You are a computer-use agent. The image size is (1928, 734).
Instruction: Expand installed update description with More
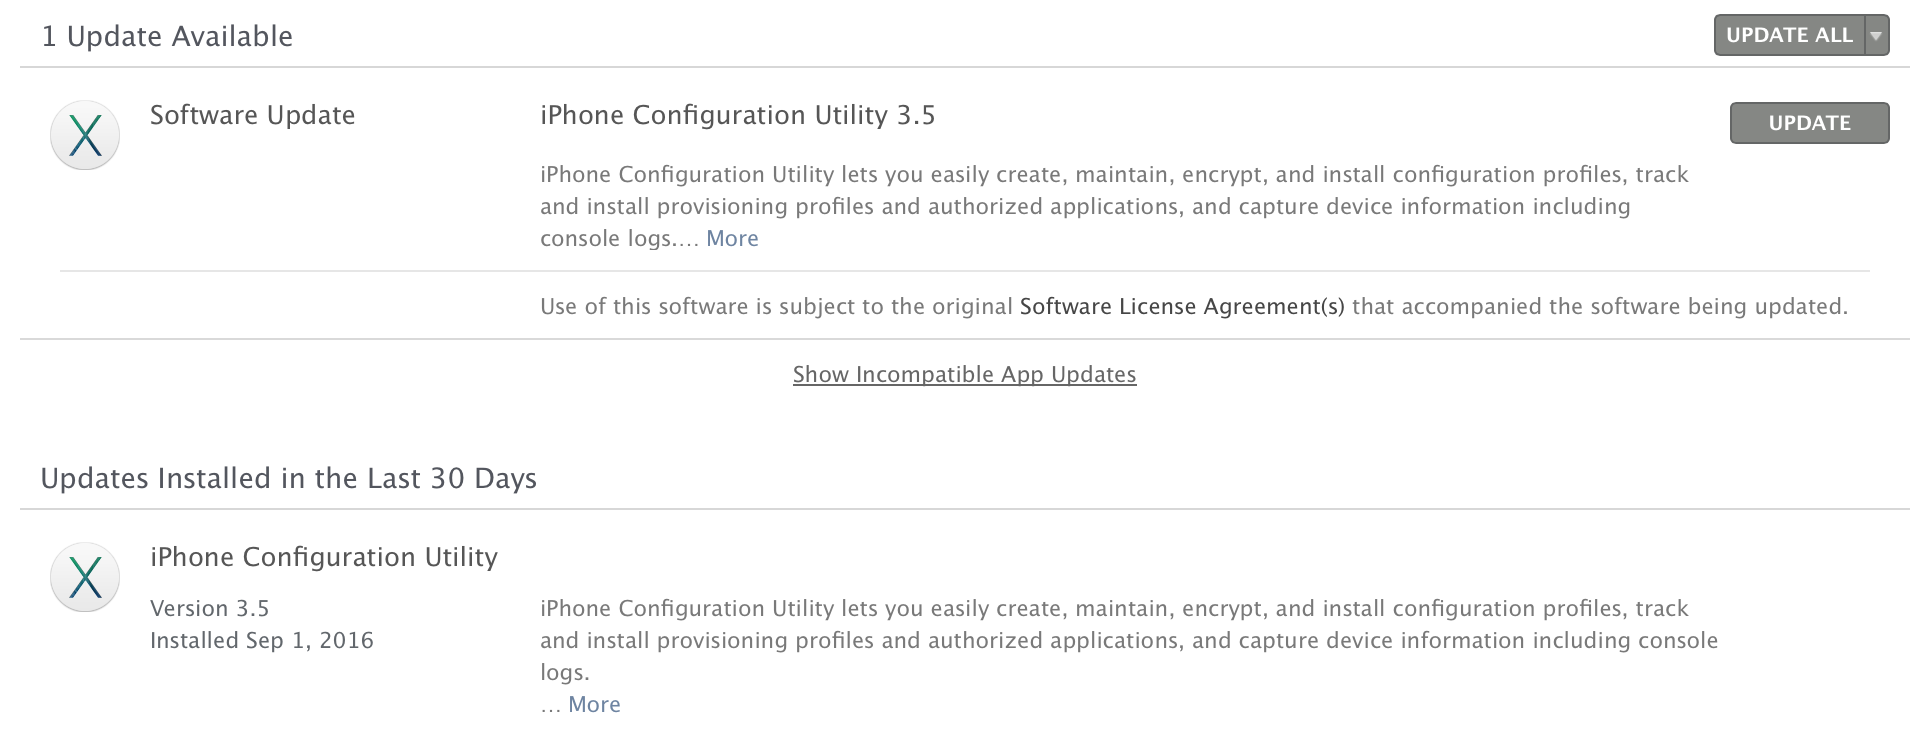(x=594, y=705)
